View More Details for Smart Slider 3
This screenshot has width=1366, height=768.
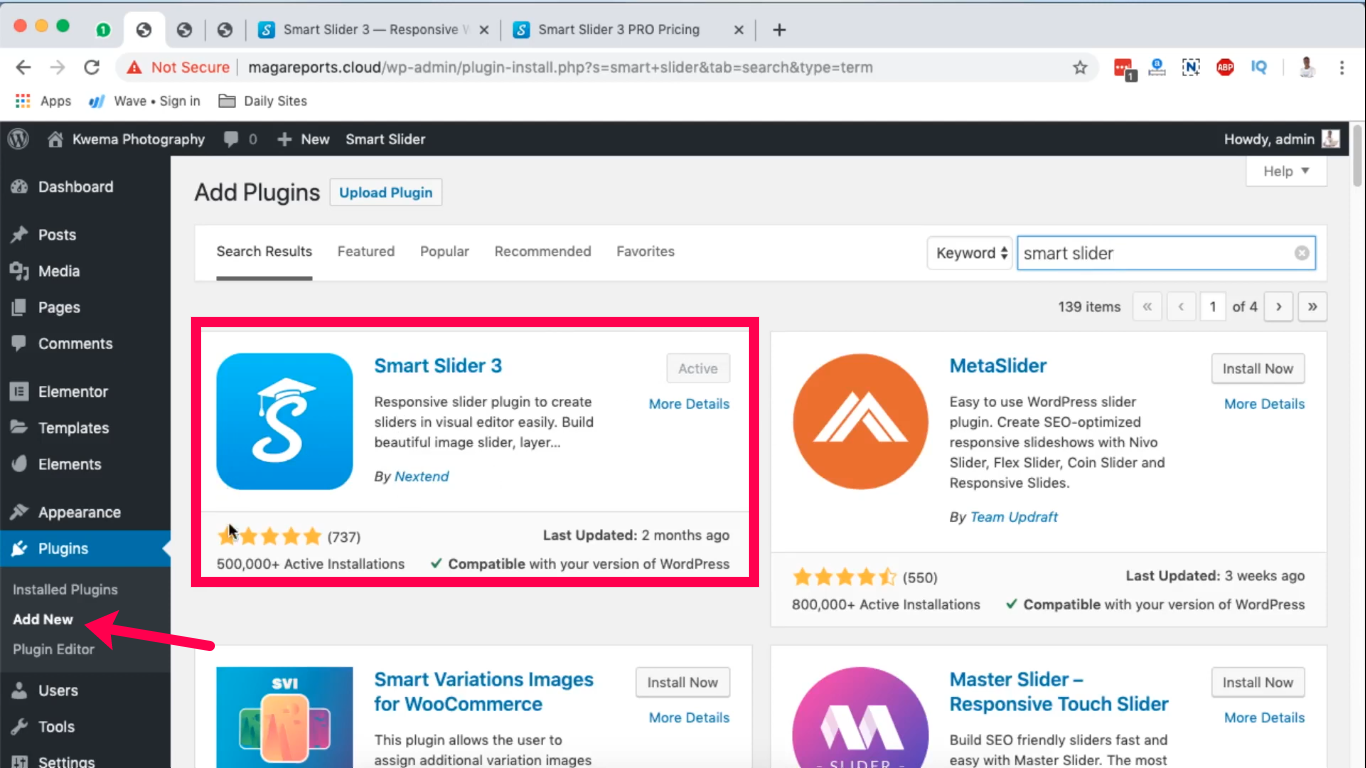[689, 404]
